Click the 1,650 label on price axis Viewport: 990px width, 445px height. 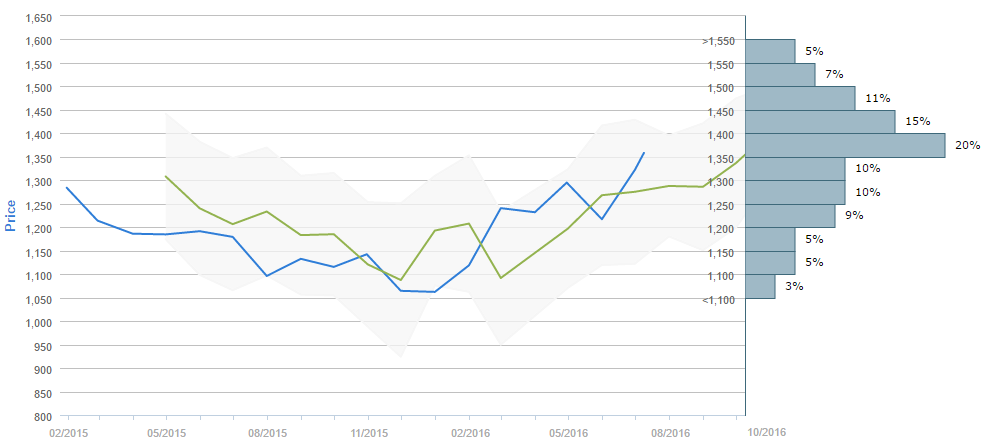click(37, 18)
